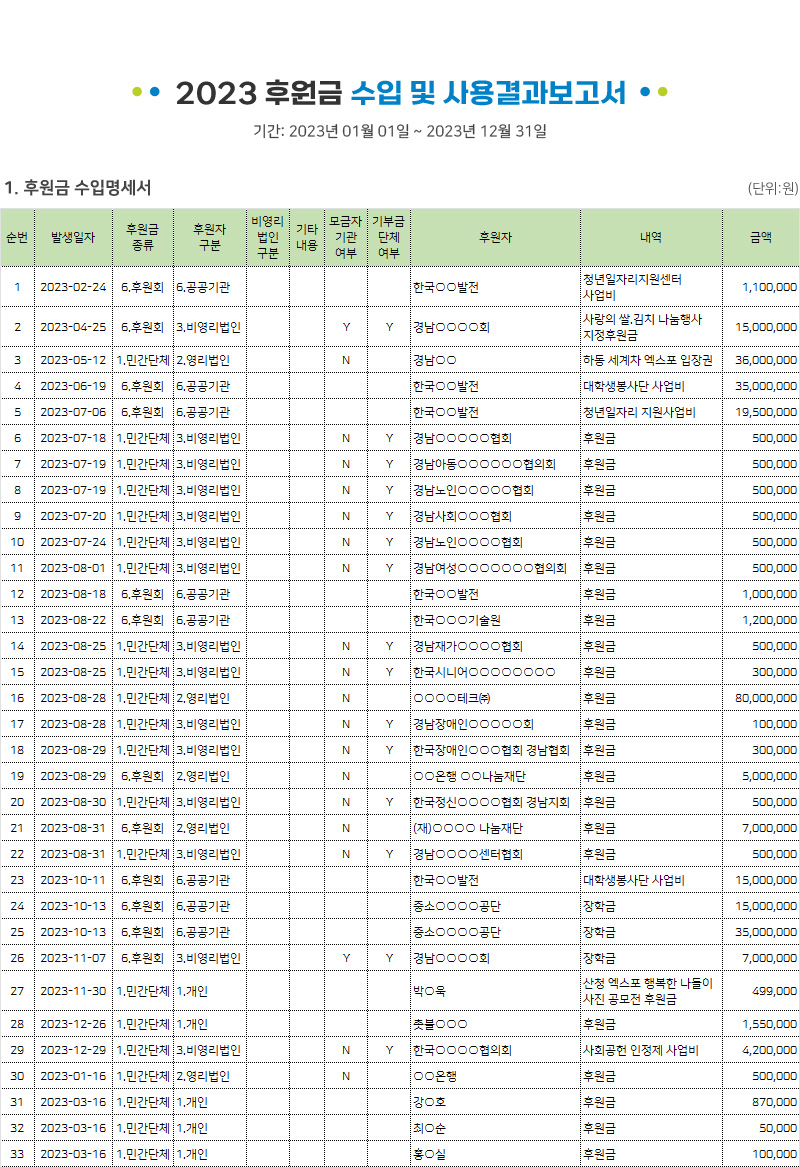Image resolution: width=800 pixels, height=1167 pixels.
Task: Click the report title '2023 후원금 수입 및 사용결과보고서'
Action: click(400, 93)
